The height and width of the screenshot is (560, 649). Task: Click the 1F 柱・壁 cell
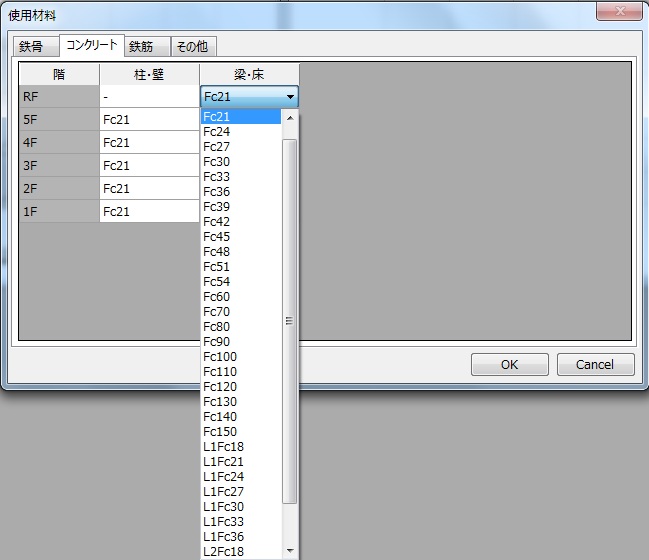click(149, 212)
